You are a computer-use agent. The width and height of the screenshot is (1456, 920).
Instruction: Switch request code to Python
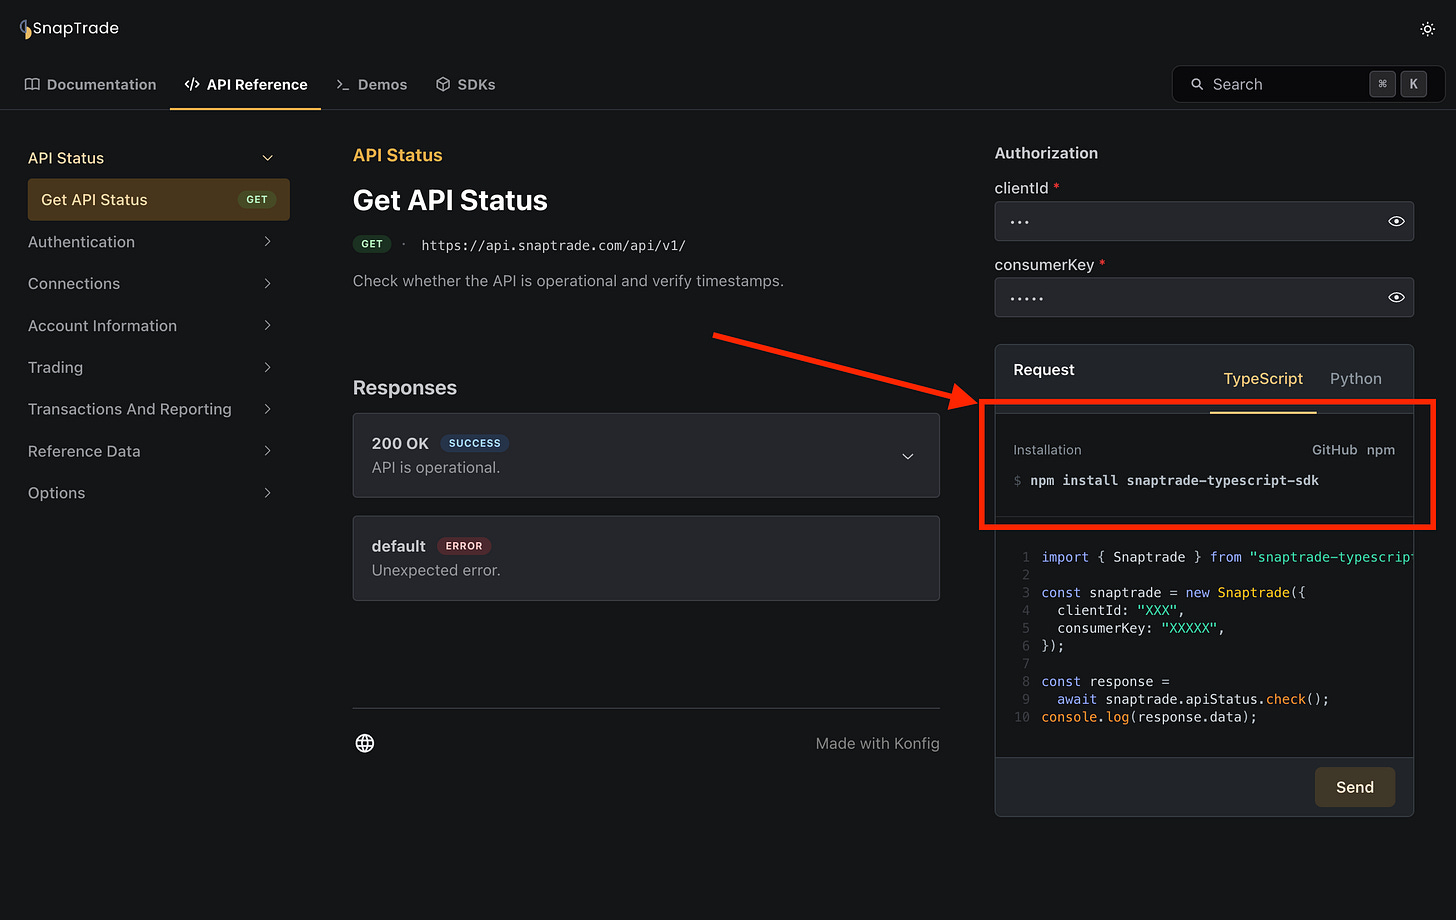coord(1355,379)
